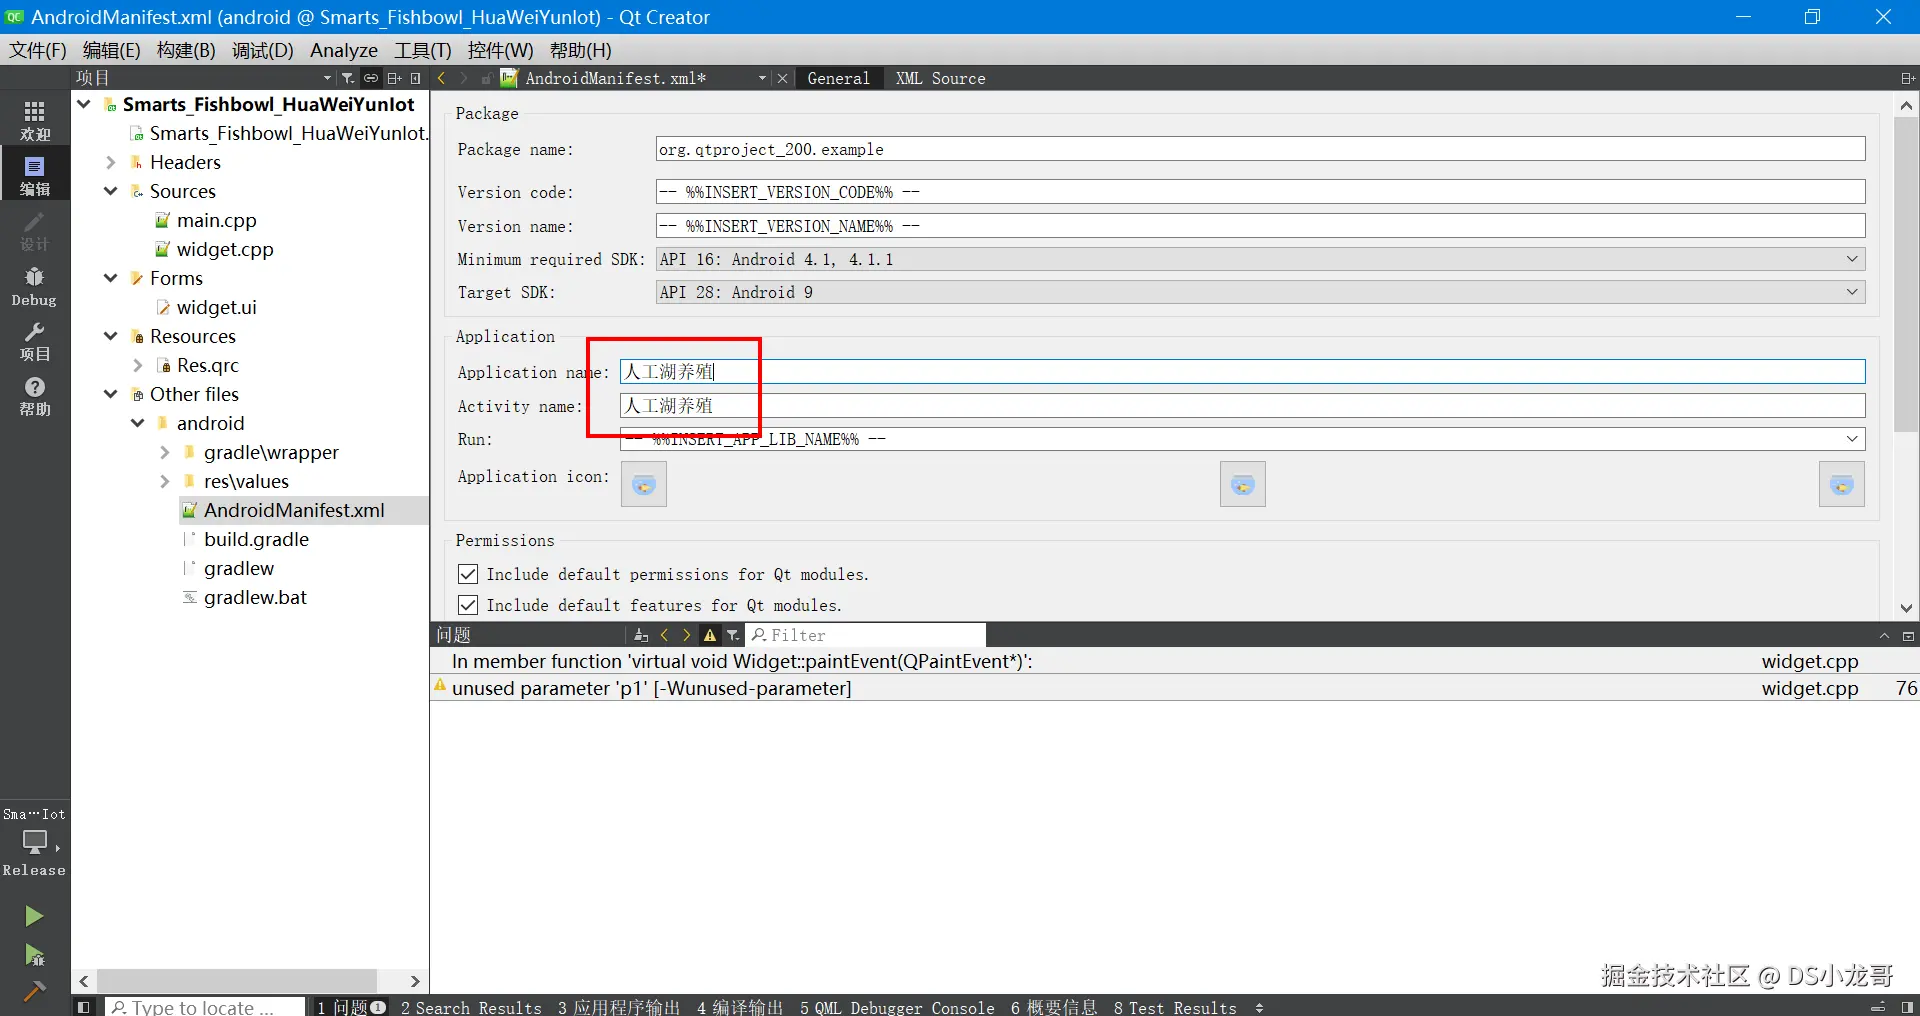
Task: Open the Release kit selector
Action: click(x=35, y=842)
